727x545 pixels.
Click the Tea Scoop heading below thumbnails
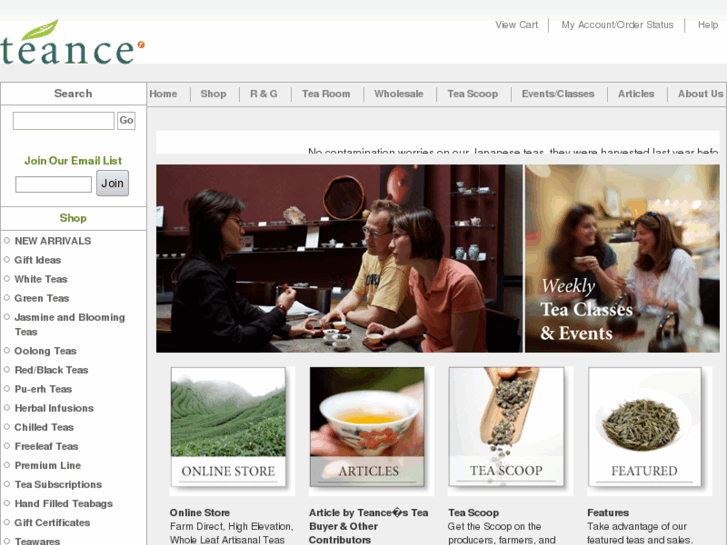click(x=473, y=513)
